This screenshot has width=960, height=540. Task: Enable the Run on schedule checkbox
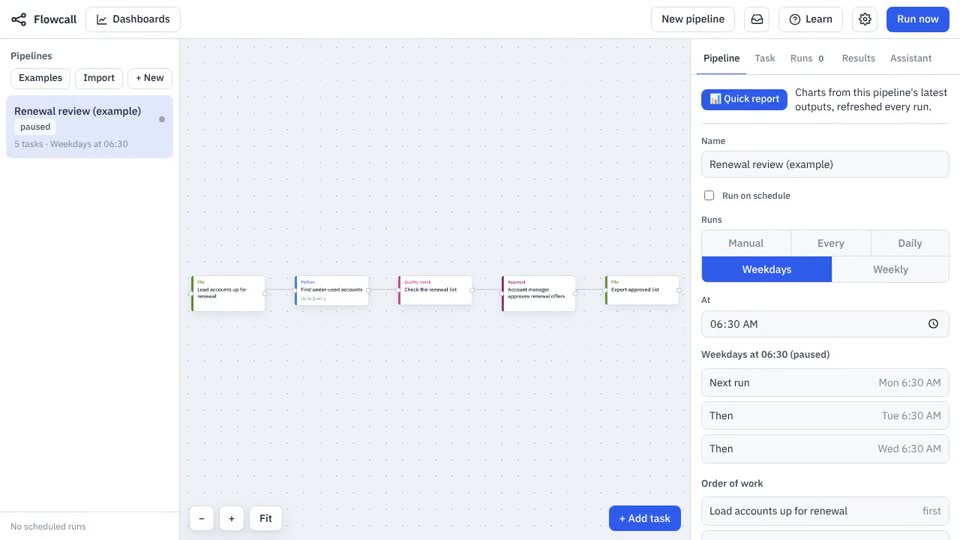point(709,195)
